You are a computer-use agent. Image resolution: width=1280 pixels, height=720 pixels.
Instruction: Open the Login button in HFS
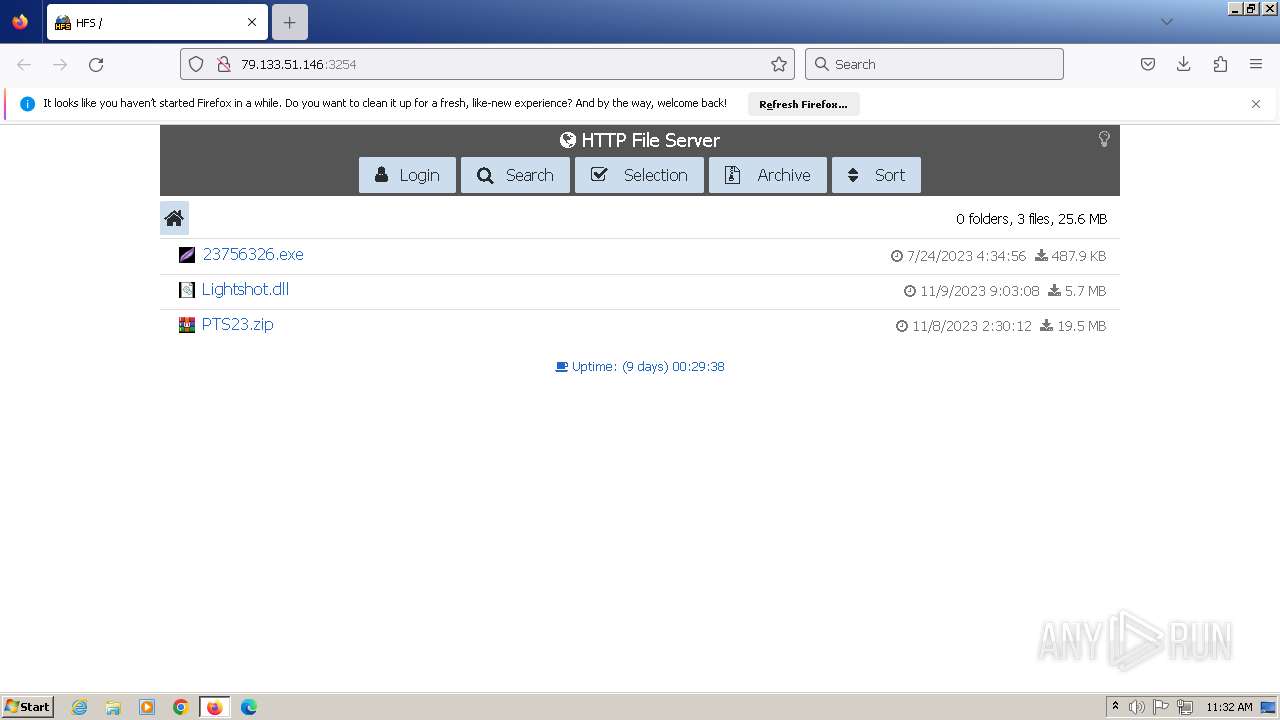407,175
